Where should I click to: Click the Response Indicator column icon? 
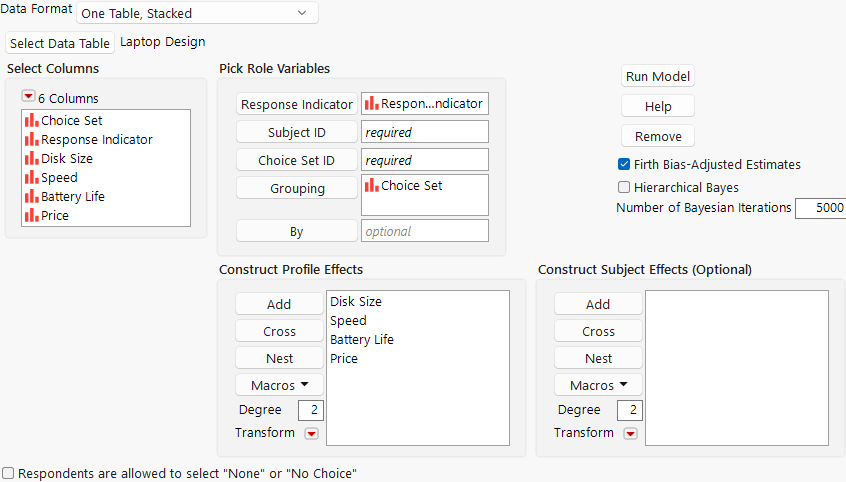[32, 140]
